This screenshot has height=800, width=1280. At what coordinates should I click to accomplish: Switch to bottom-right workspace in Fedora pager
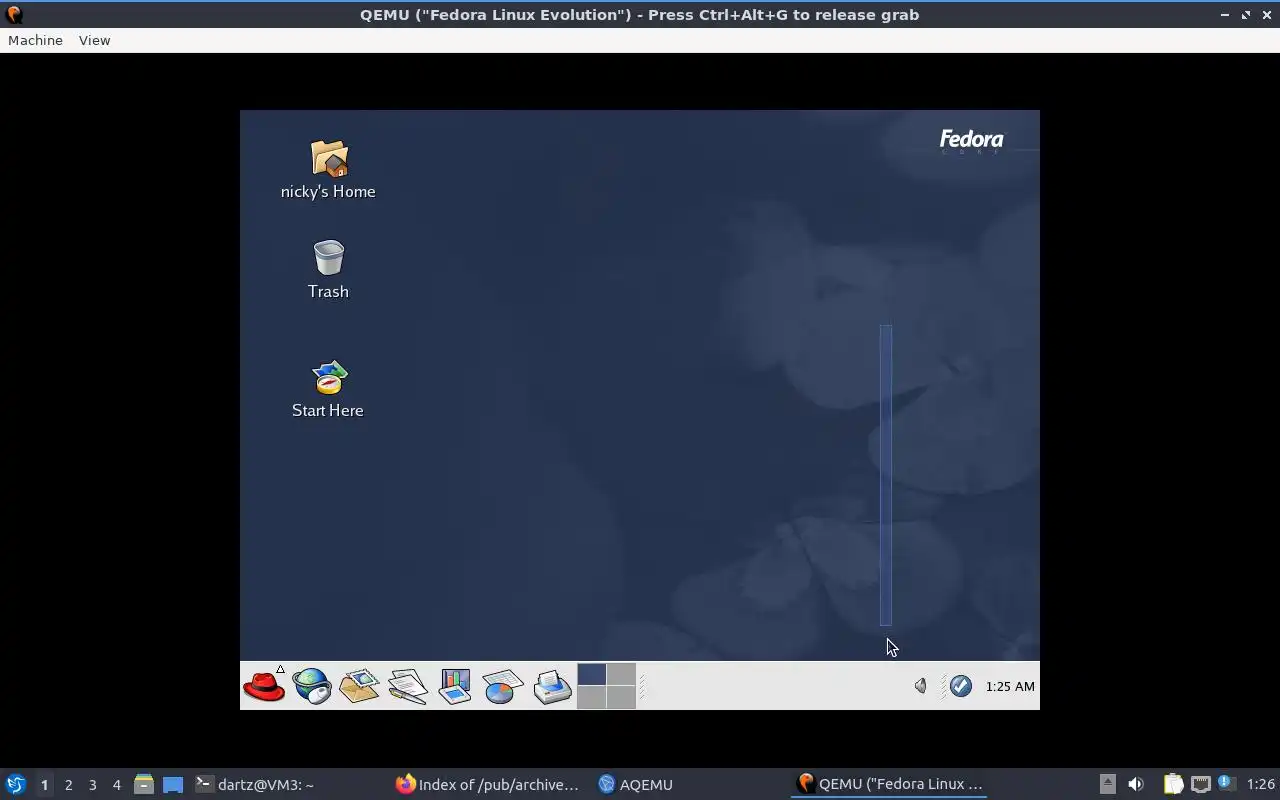[x=621, y=697]
